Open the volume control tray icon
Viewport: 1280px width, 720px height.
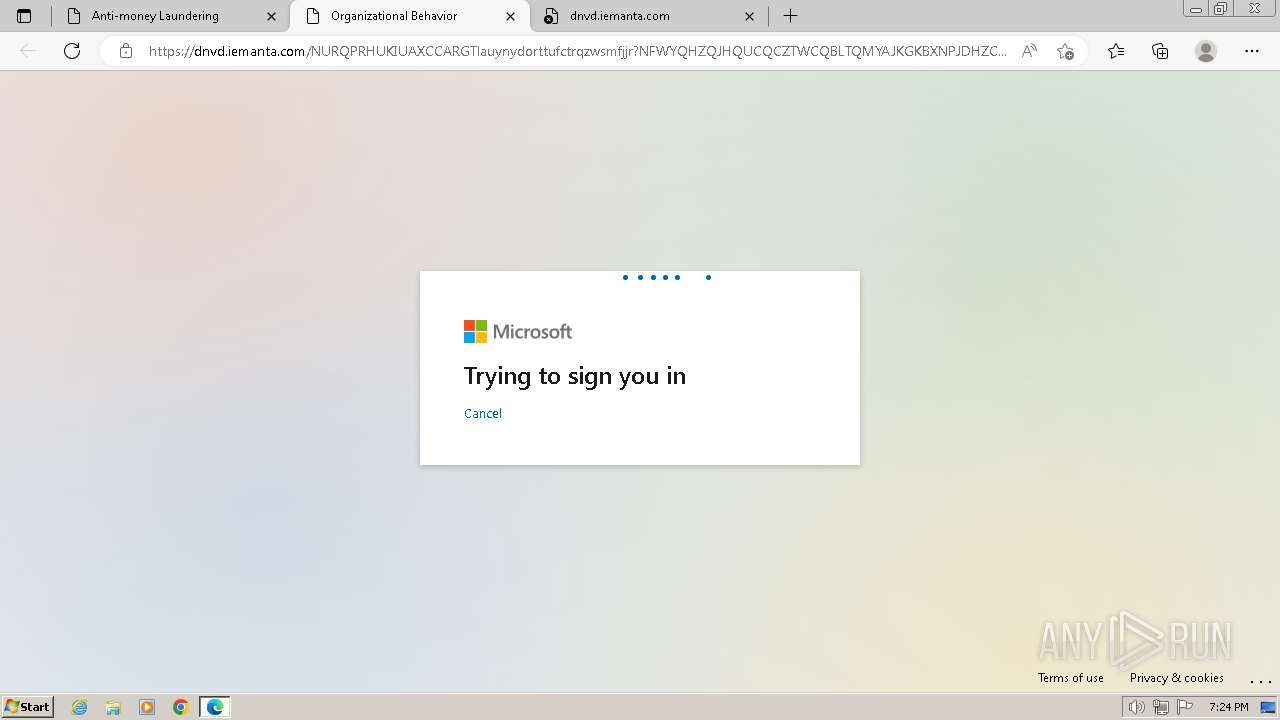[1136, 707]
